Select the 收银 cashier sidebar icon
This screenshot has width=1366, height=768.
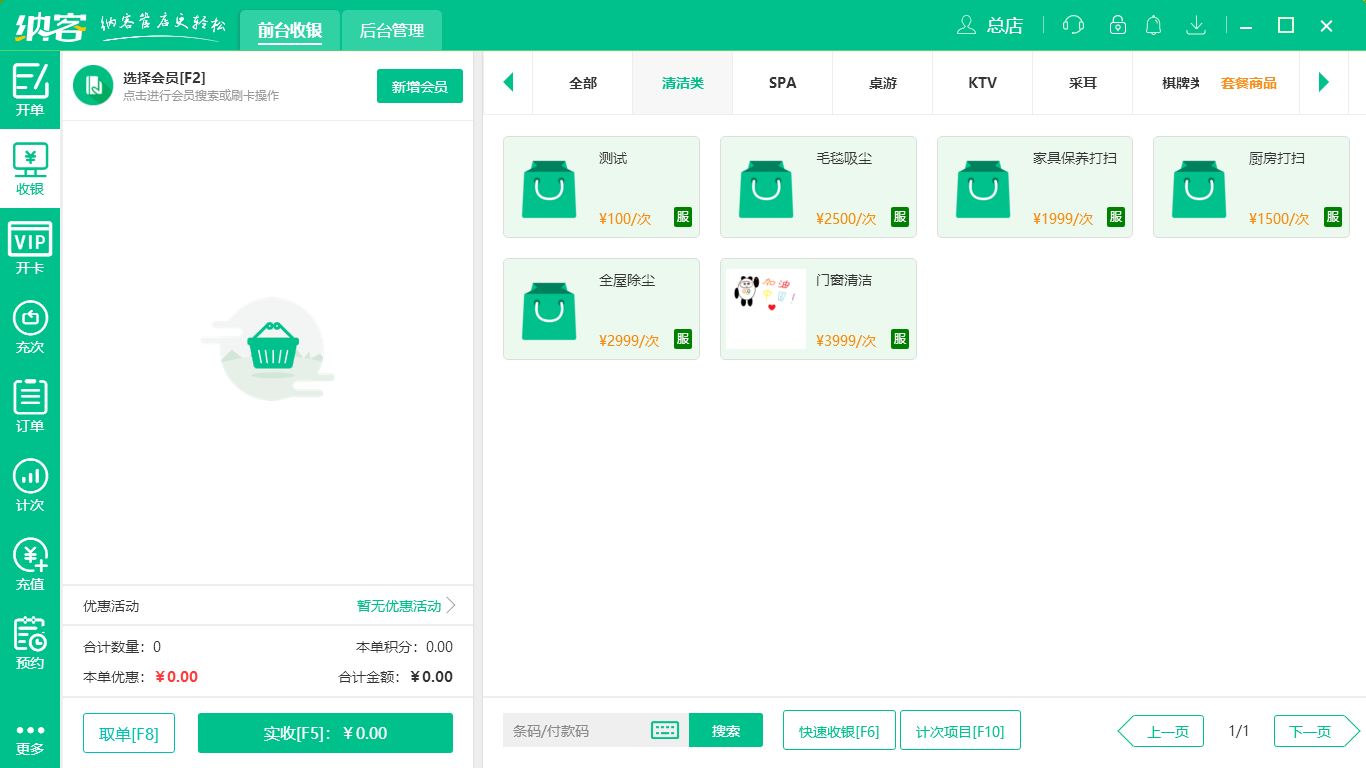(x=30, y=169)
